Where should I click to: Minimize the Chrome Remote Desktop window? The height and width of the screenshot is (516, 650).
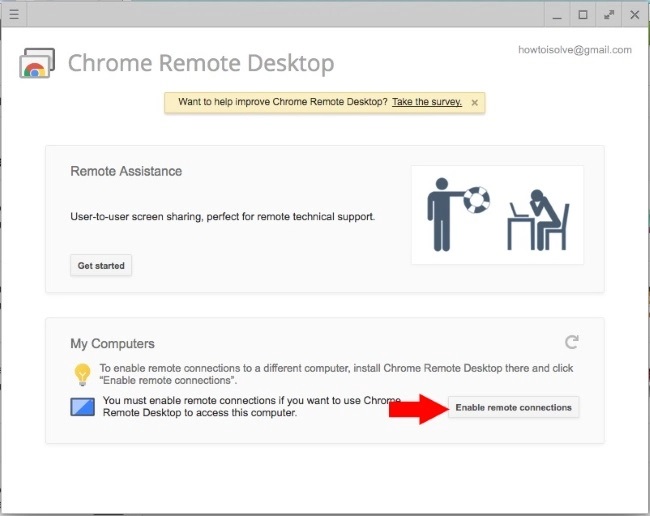(557, 17)
